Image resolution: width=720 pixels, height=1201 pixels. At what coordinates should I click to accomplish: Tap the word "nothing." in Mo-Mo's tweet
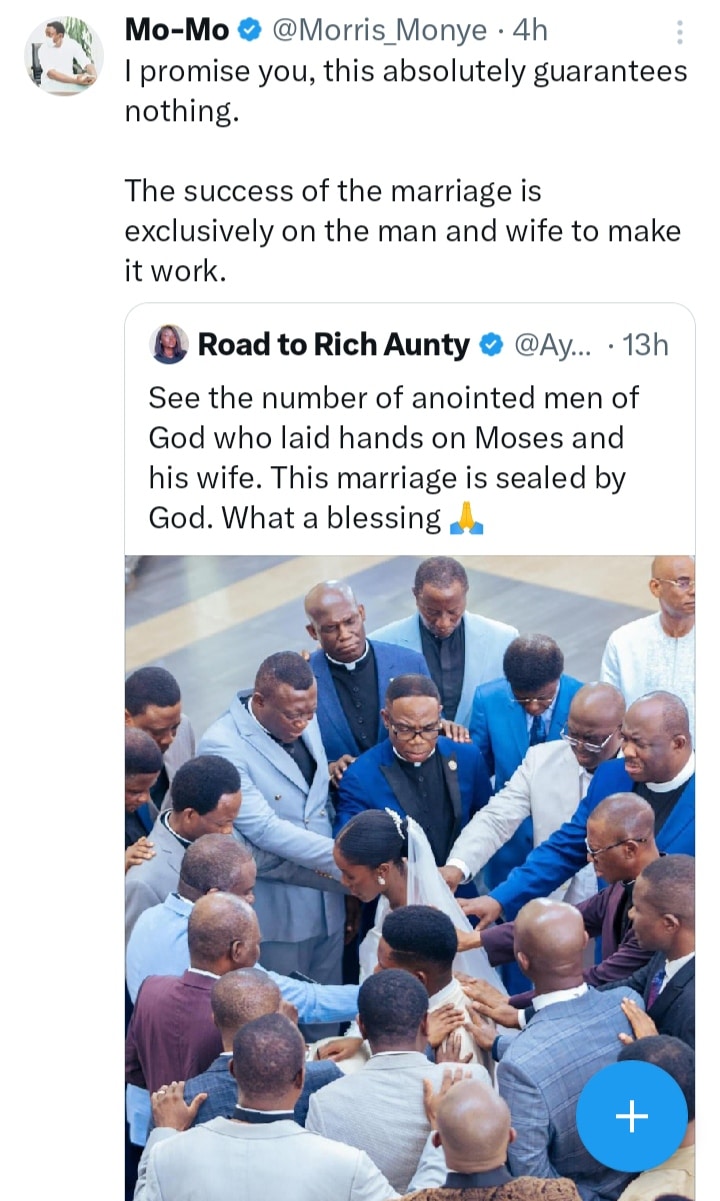tap(182, 112)
